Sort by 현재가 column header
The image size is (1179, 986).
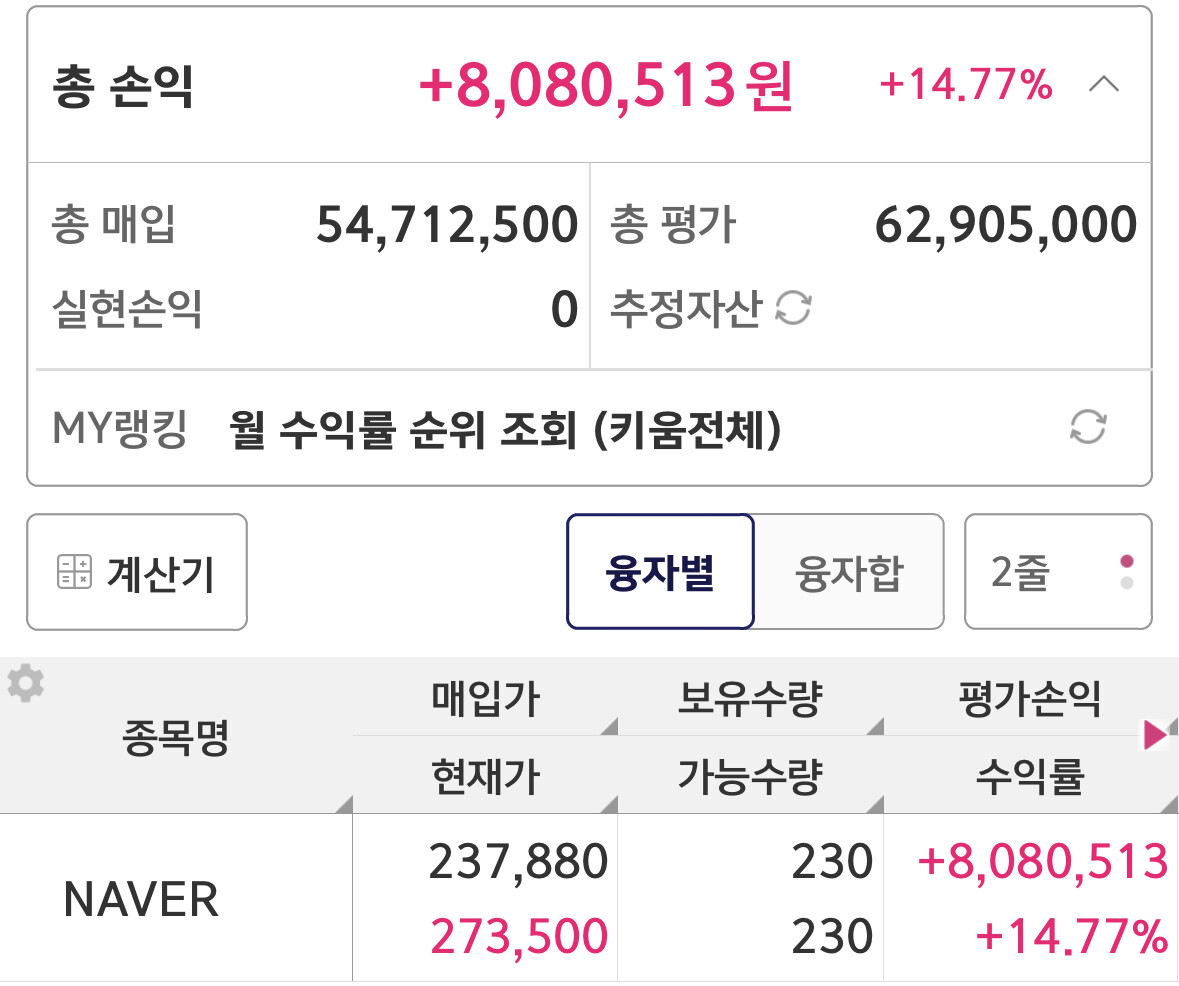(x=485, y=775)
